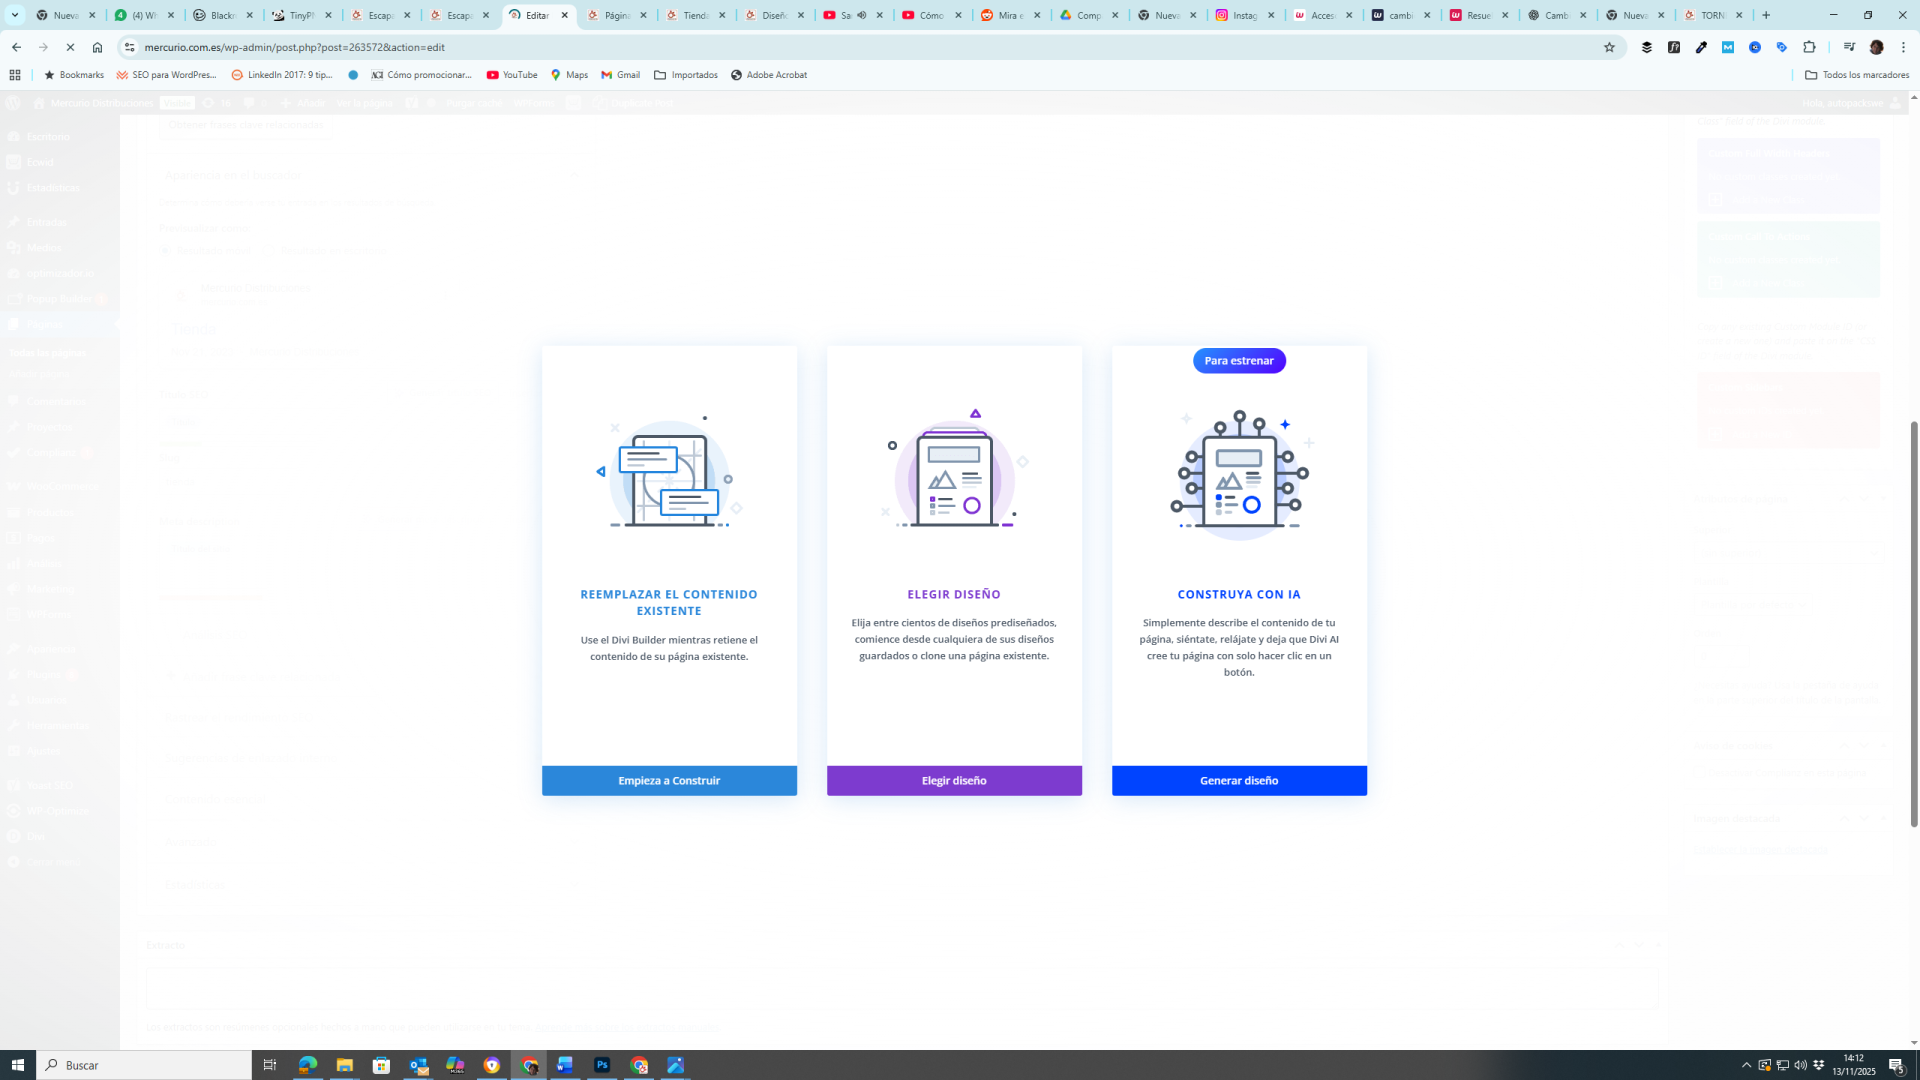The height and width of the screenshot is (1080, 1920).
Task: Click the Generar diseño button
Action: click(x=1239, y=781)
